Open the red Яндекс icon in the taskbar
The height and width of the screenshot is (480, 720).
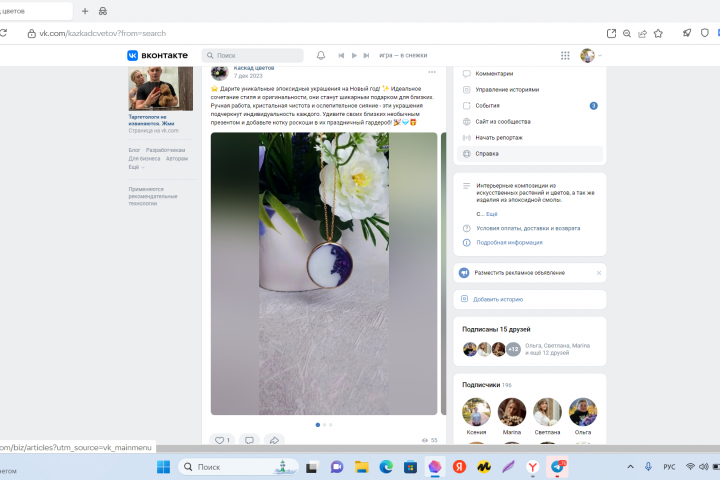click(x=459, y=467)
